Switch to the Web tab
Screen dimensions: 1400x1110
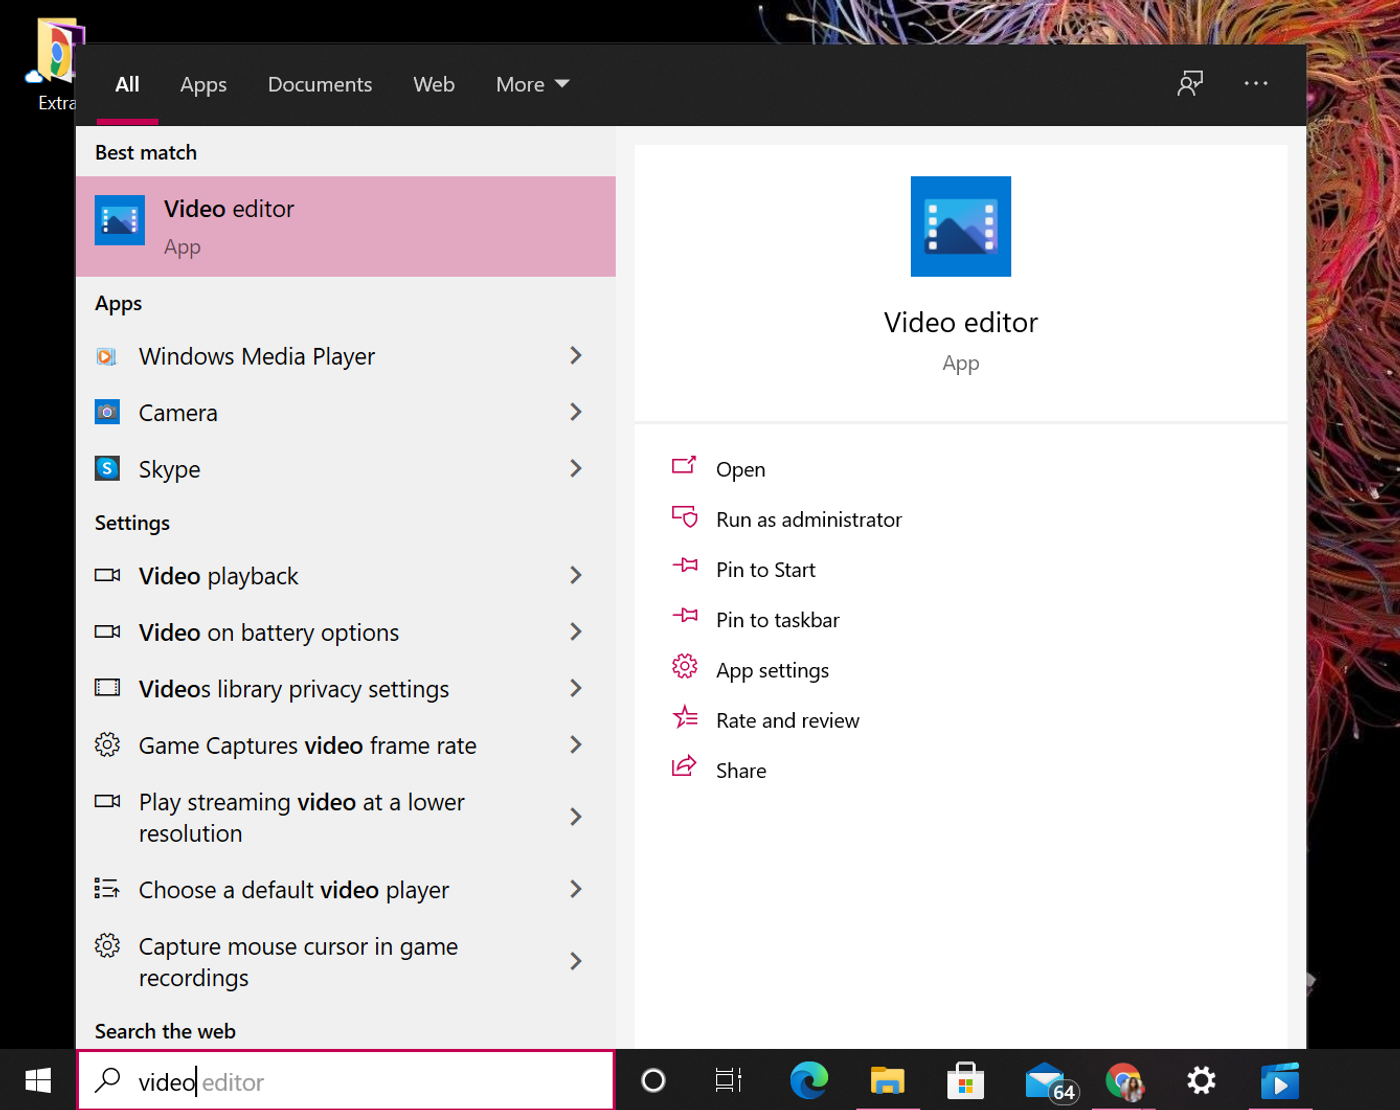pos(432,84)
